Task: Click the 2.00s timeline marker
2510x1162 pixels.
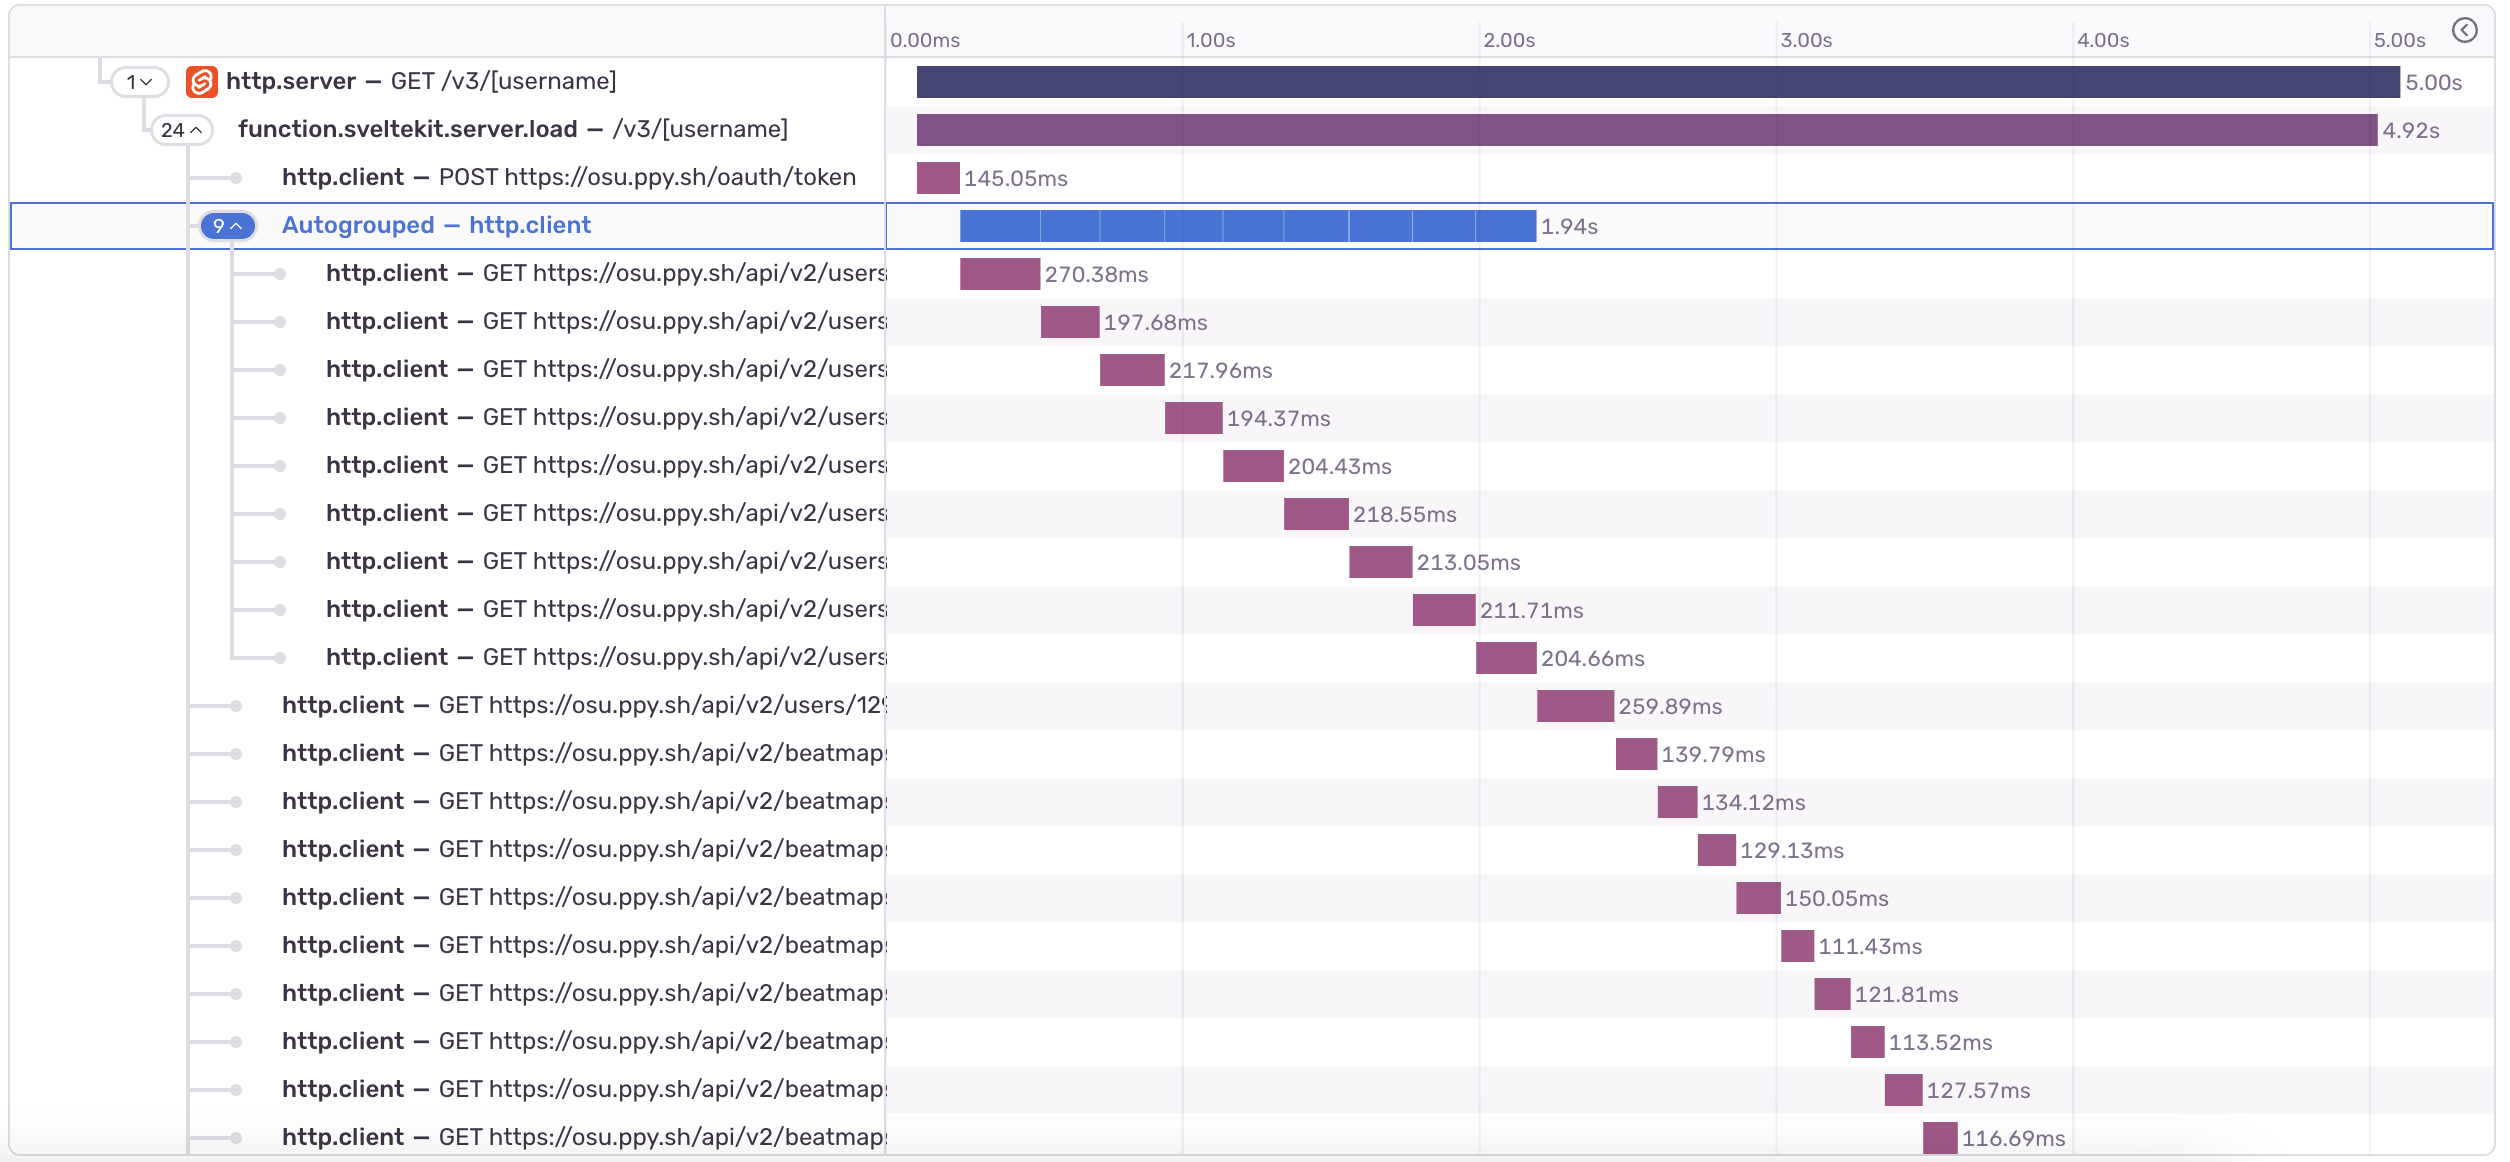Action: tap(1509, 40)
